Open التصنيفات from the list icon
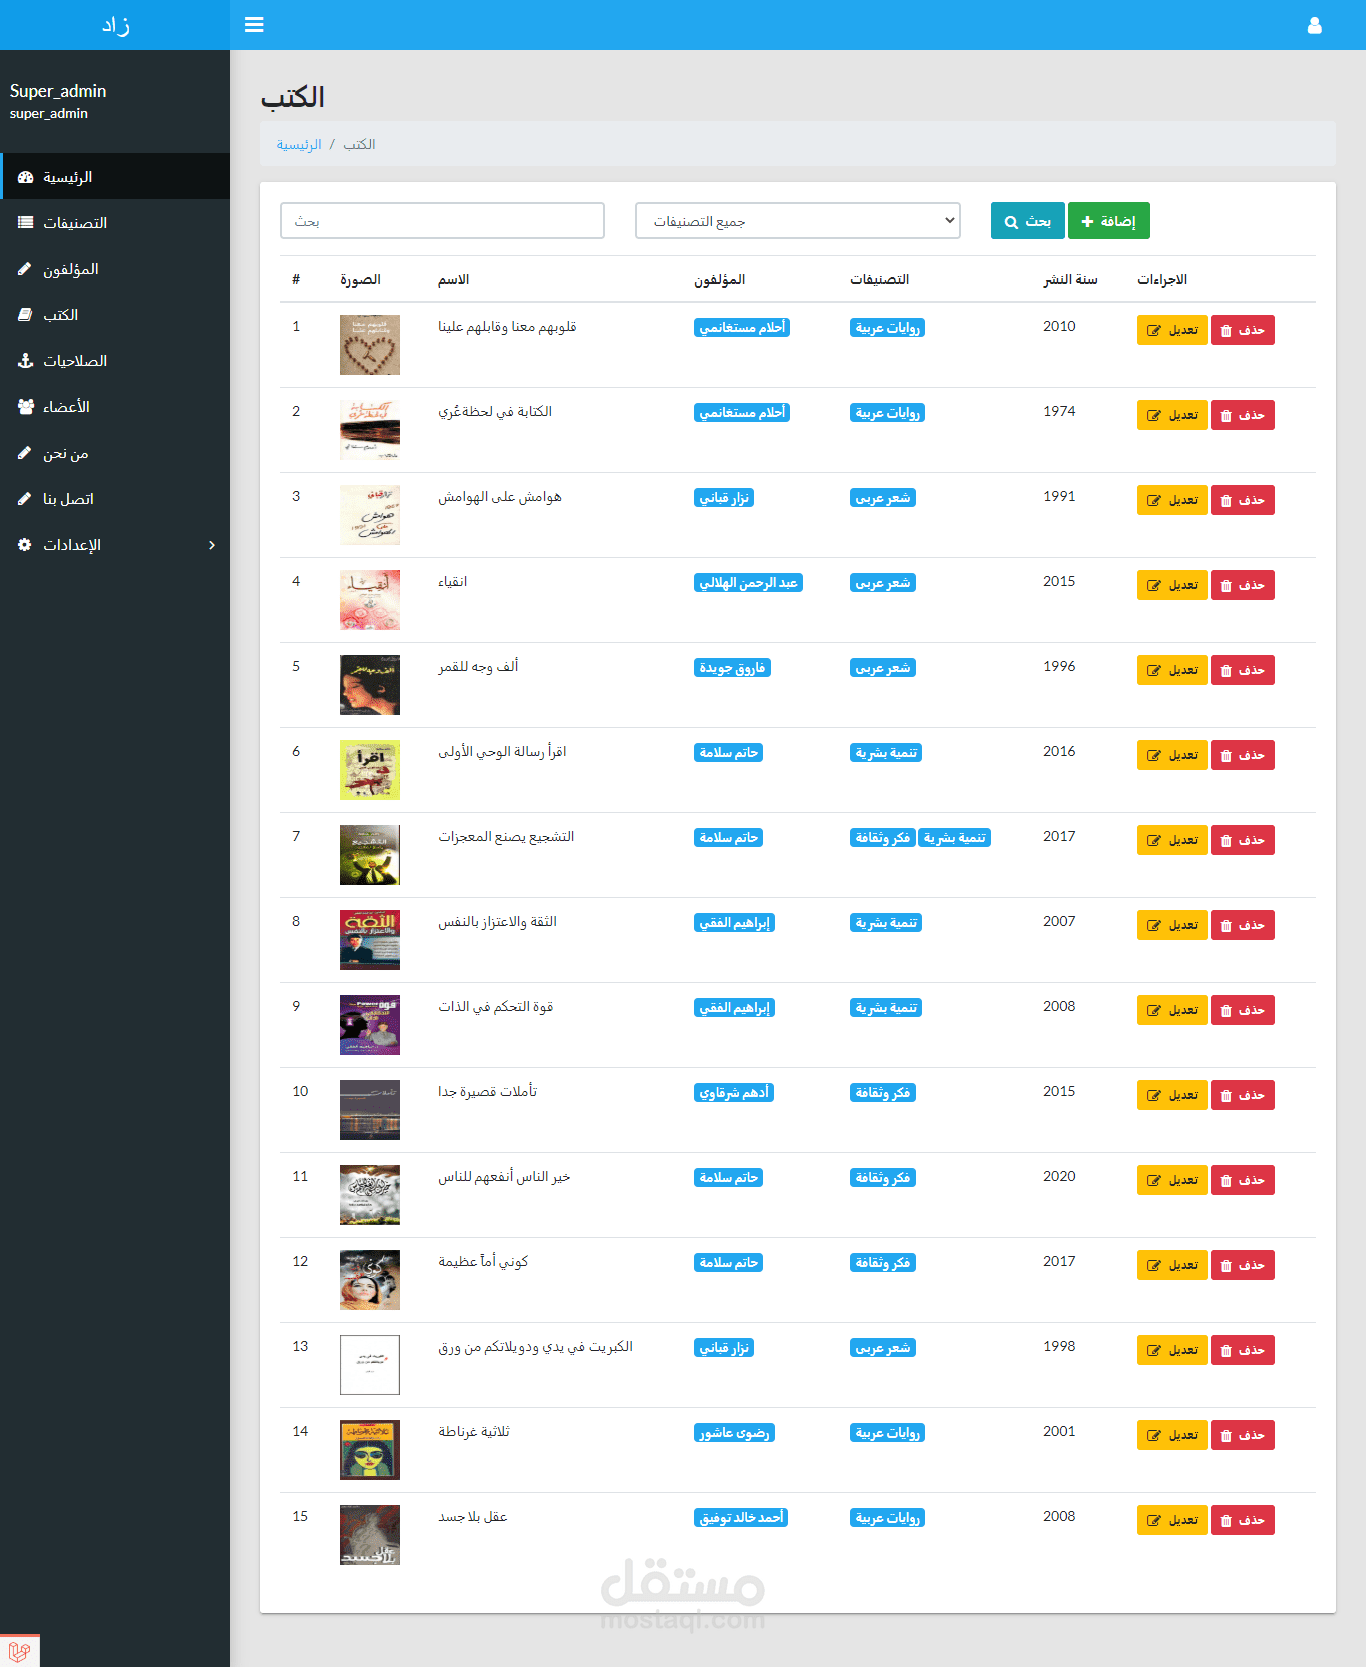Viewport: 1366px width, 1667px height. [26, 223]
